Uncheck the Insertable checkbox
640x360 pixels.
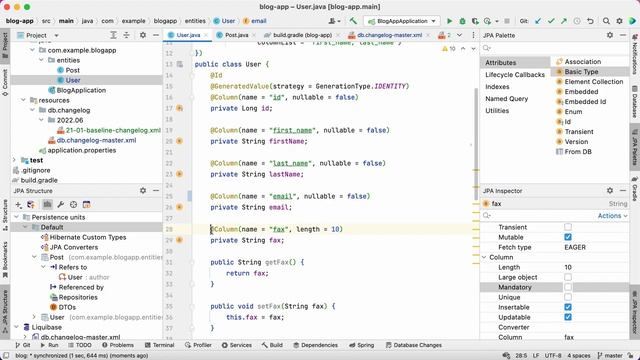(x=568, y=307)
